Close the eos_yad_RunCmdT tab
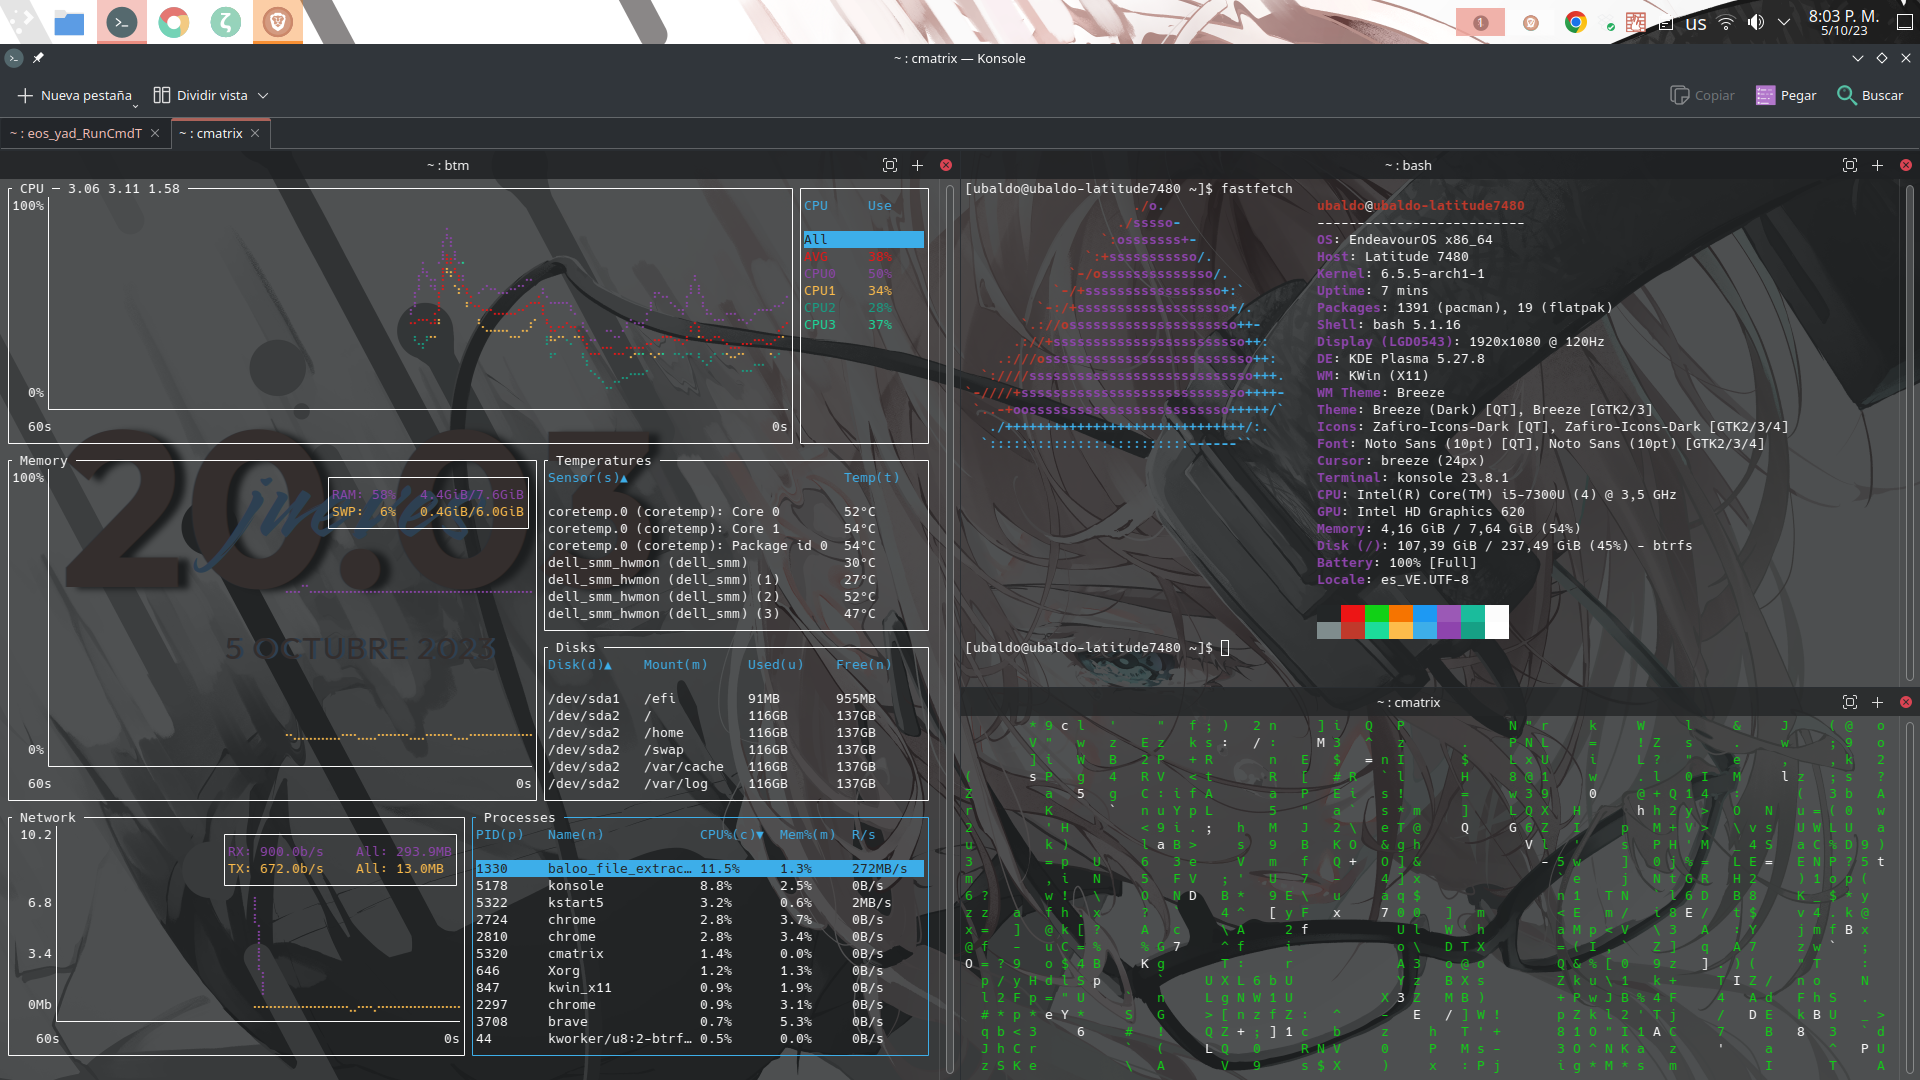 (155, 133)
